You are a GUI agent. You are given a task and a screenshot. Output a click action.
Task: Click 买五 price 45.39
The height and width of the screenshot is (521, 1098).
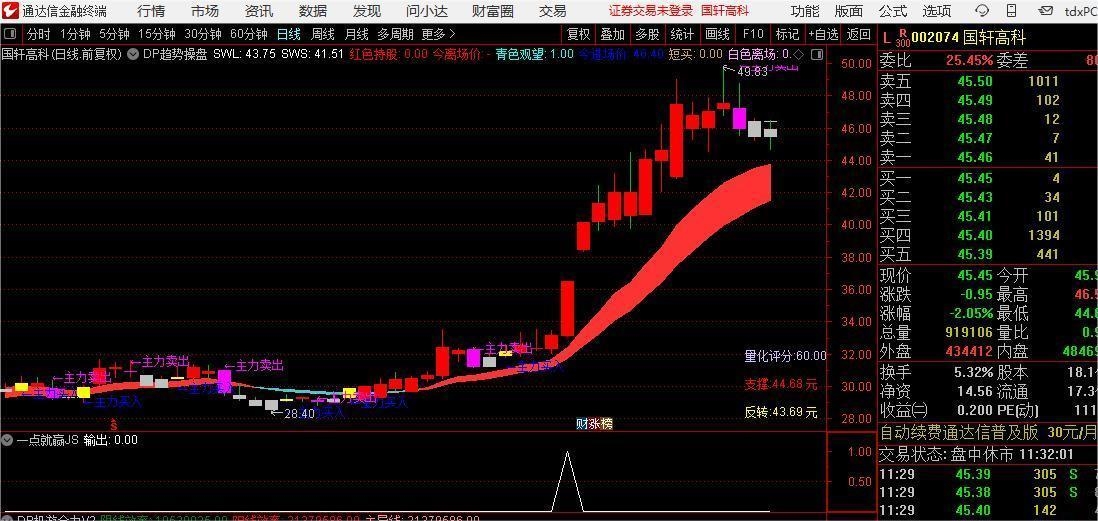(x=975, y=254)
